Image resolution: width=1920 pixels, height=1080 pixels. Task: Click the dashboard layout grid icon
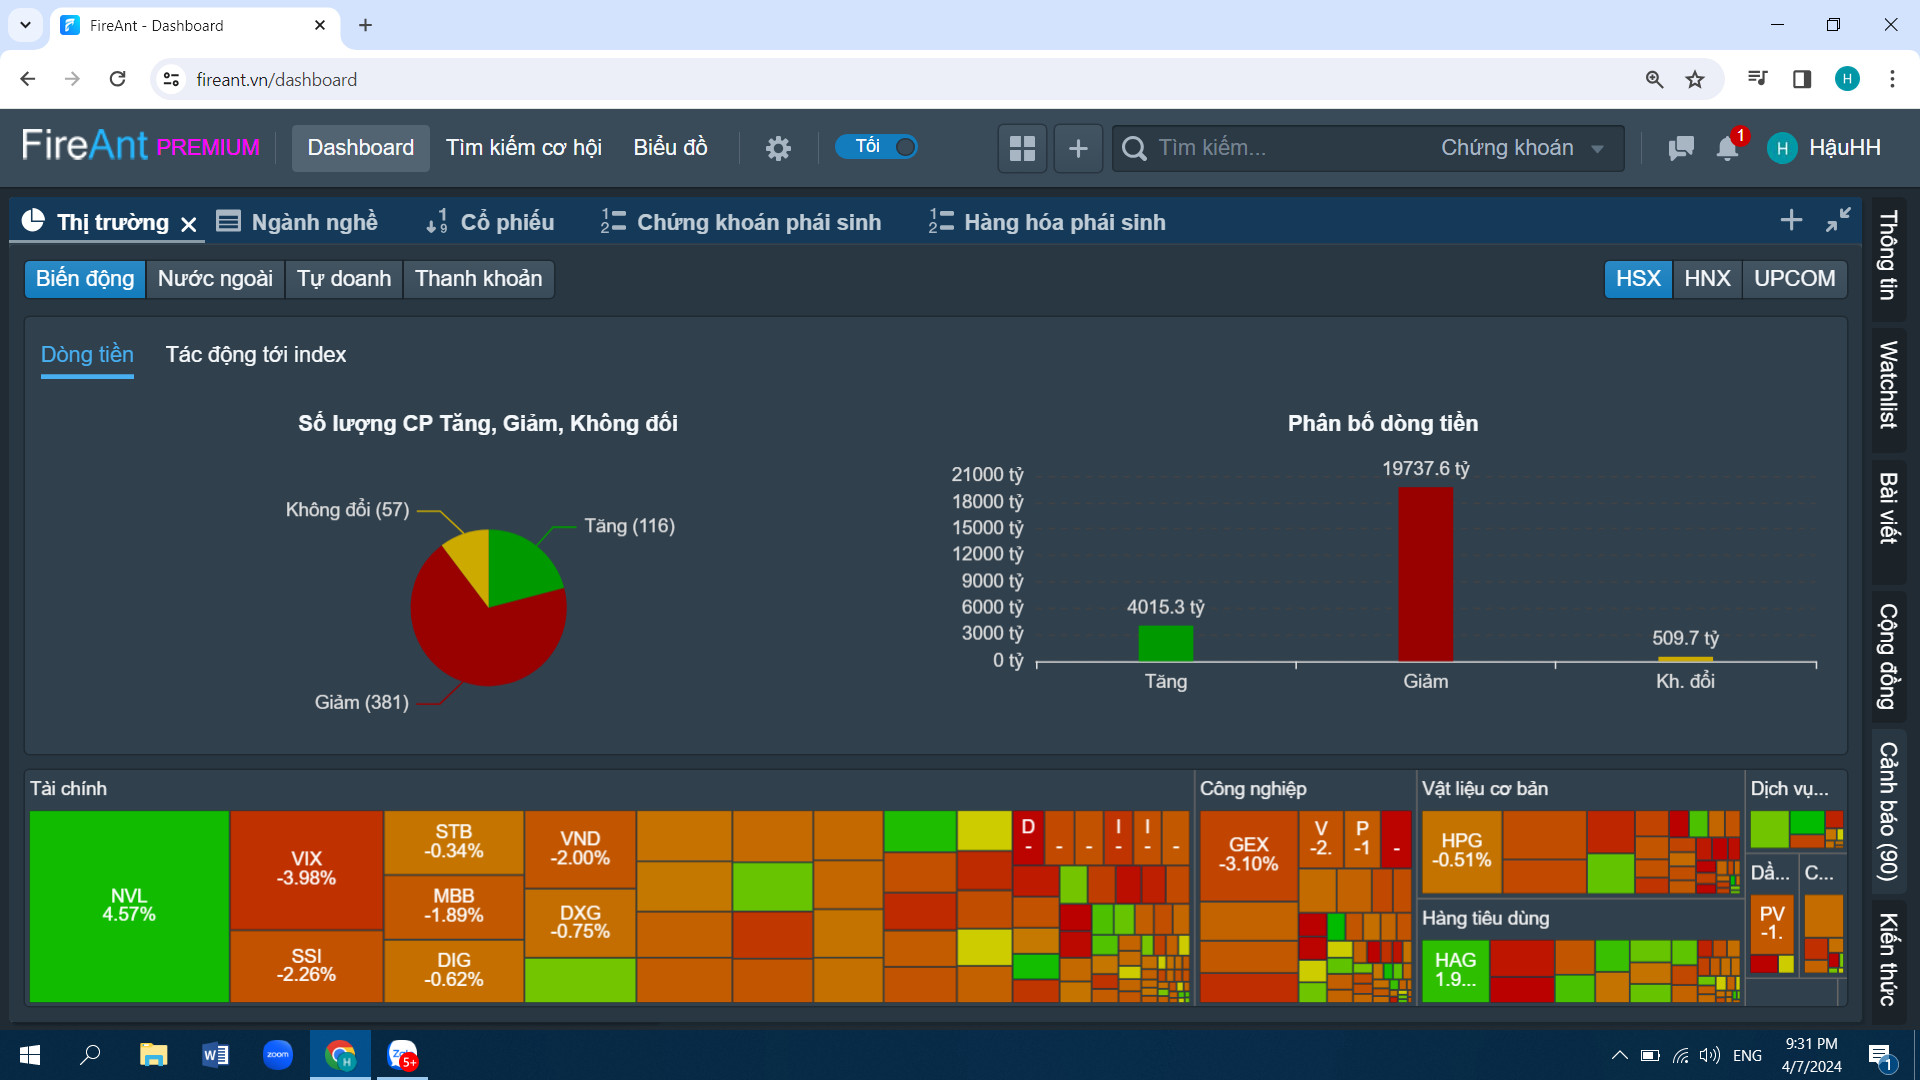[x=1022, y=148]
